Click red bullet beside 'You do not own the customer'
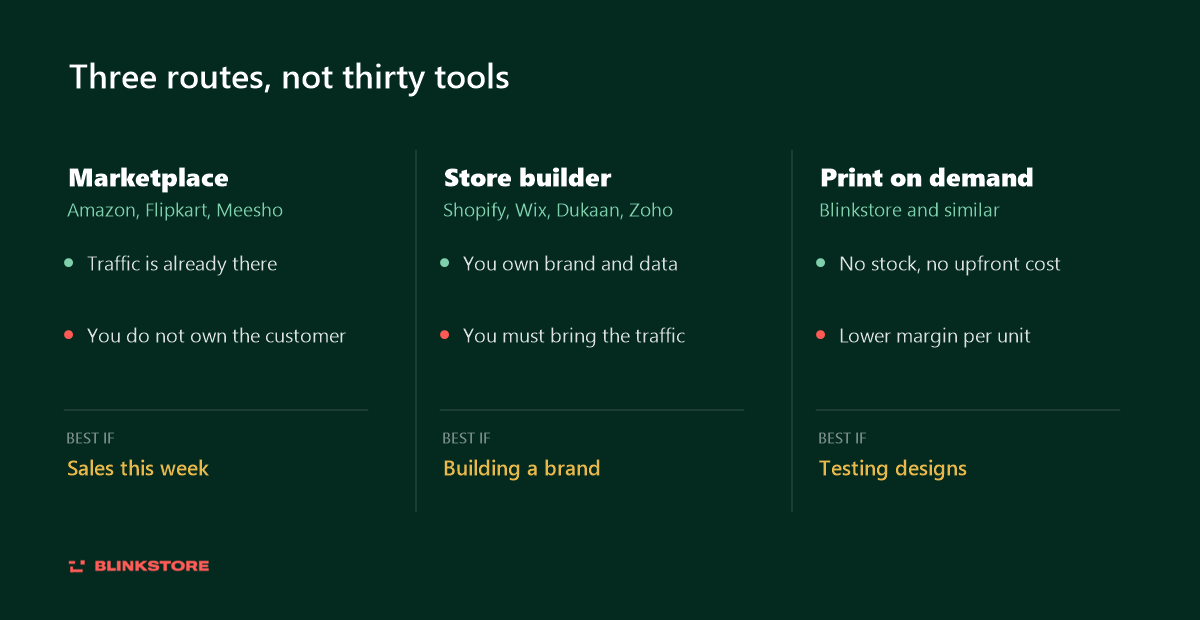This screenshot has width=1200, height=620. pos(69,335)
